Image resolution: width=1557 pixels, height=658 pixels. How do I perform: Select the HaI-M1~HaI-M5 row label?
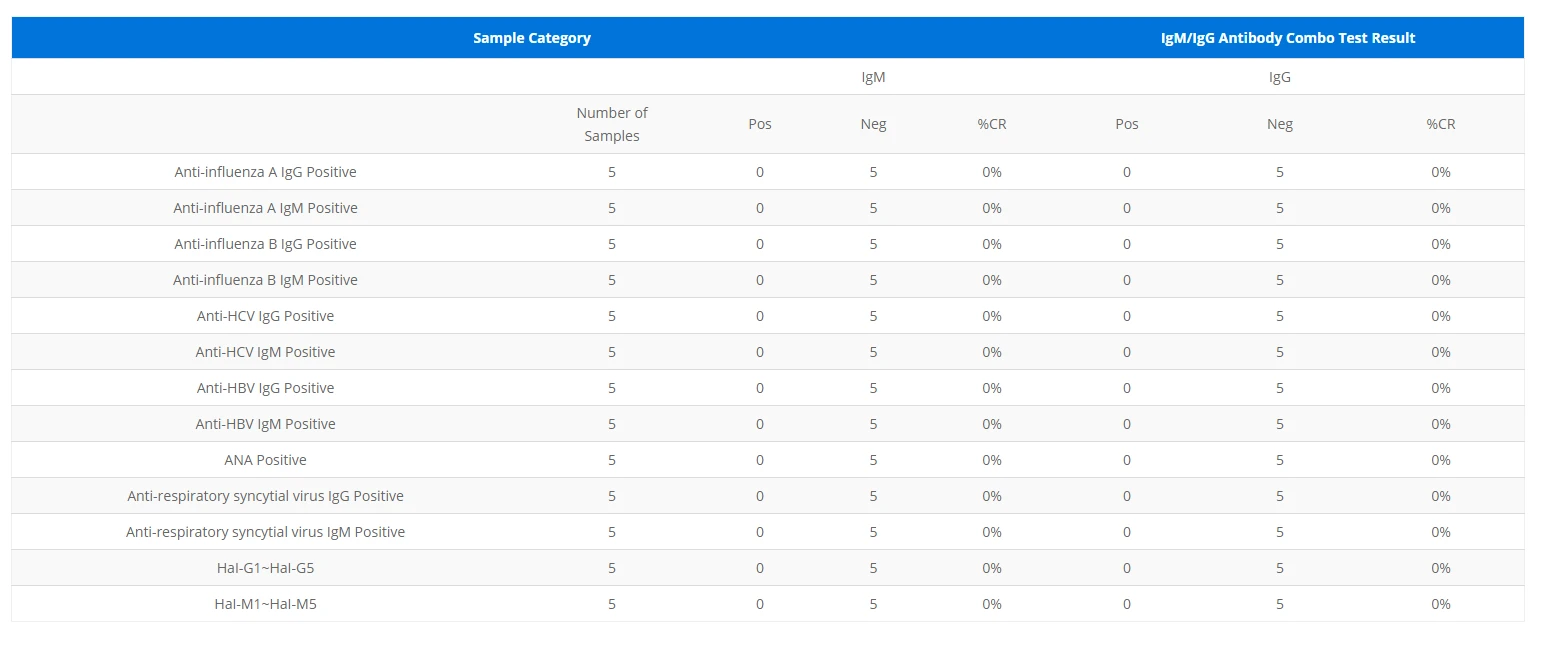[x=265, y=604]
